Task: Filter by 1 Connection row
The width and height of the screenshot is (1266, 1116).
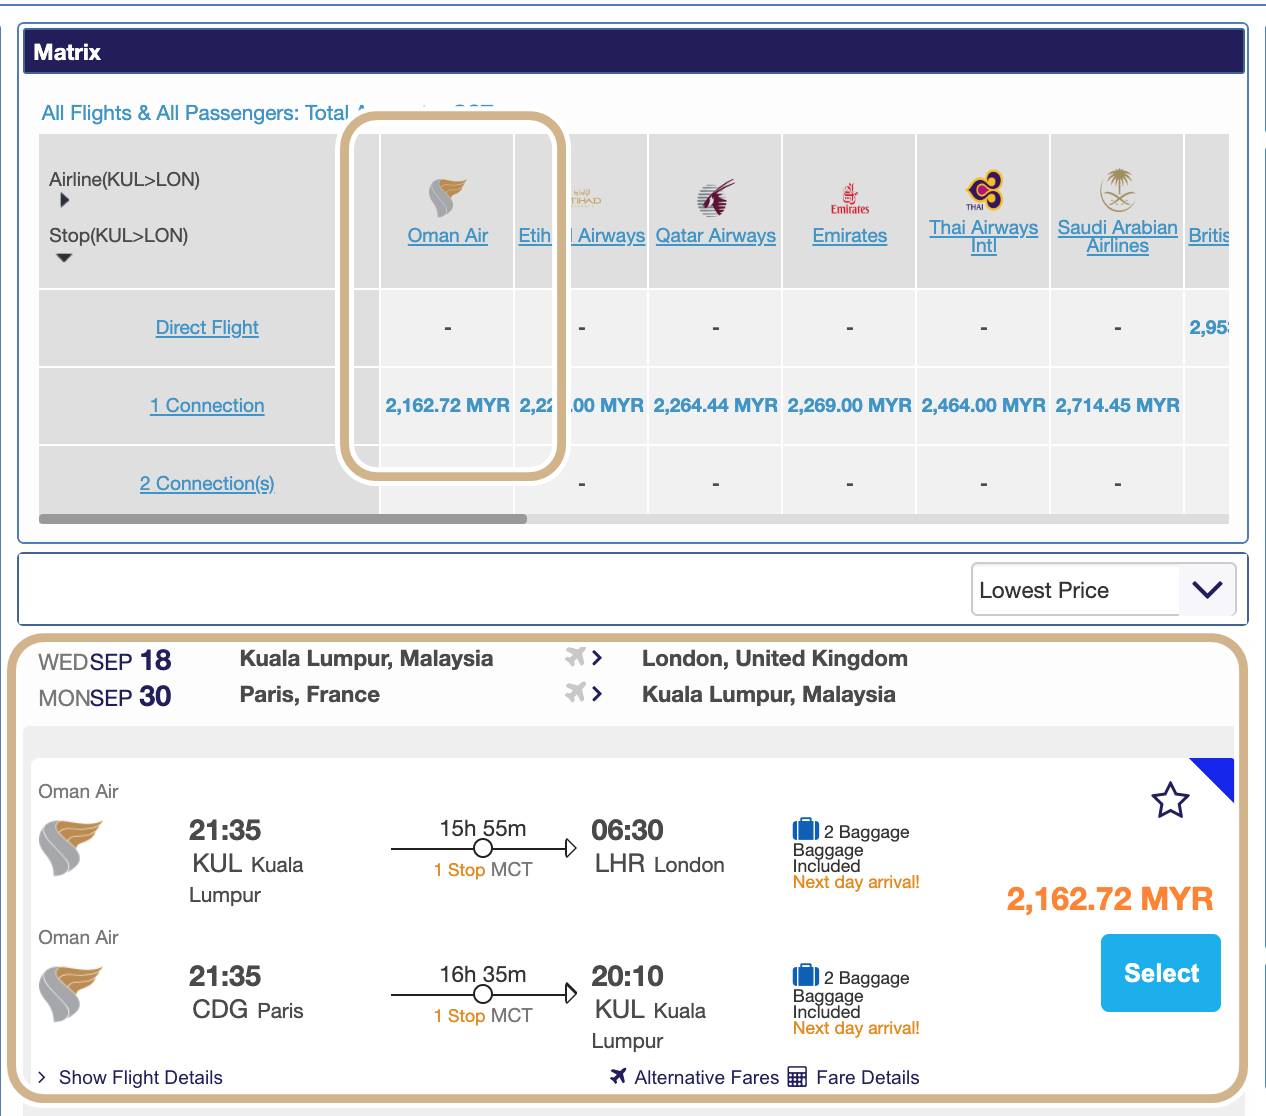Action: [207, 406]
